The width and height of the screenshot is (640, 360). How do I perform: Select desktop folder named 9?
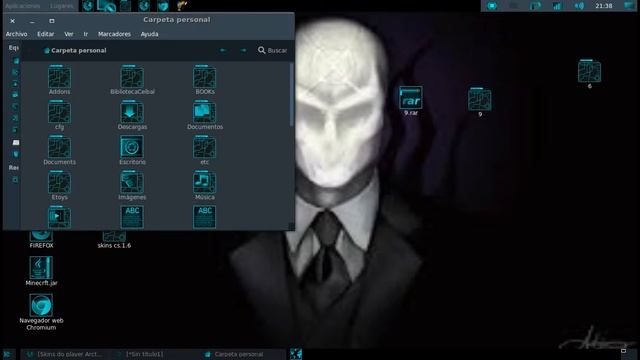click(480, 102)
